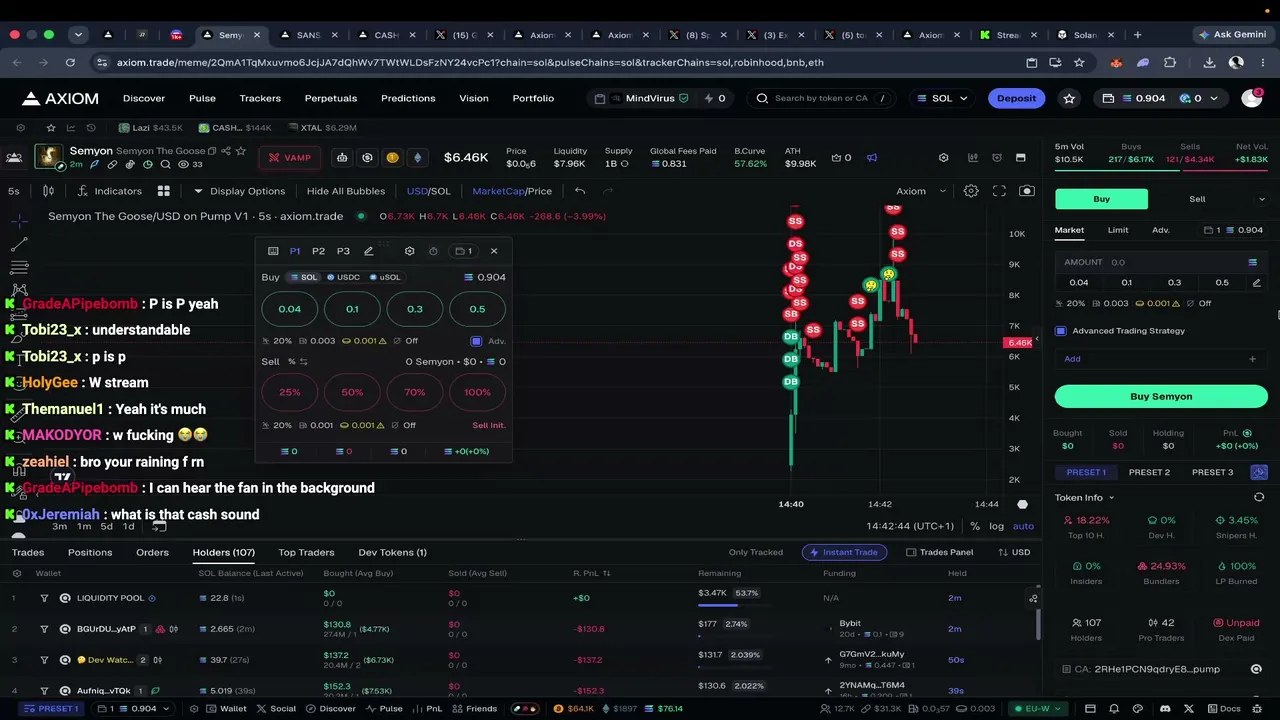Sell 50% from the floating panel
The height and width of the screenshot is (720, 1280).
pos(352,392)
